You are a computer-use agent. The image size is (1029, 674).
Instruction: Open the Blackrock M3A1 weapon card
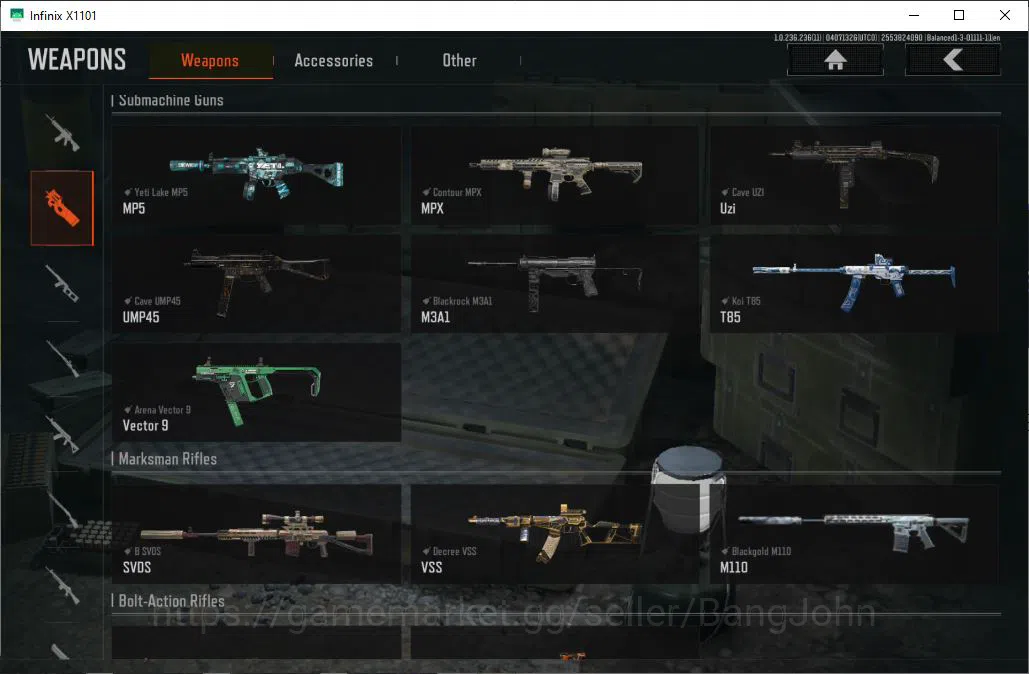[x=555, y=284]
